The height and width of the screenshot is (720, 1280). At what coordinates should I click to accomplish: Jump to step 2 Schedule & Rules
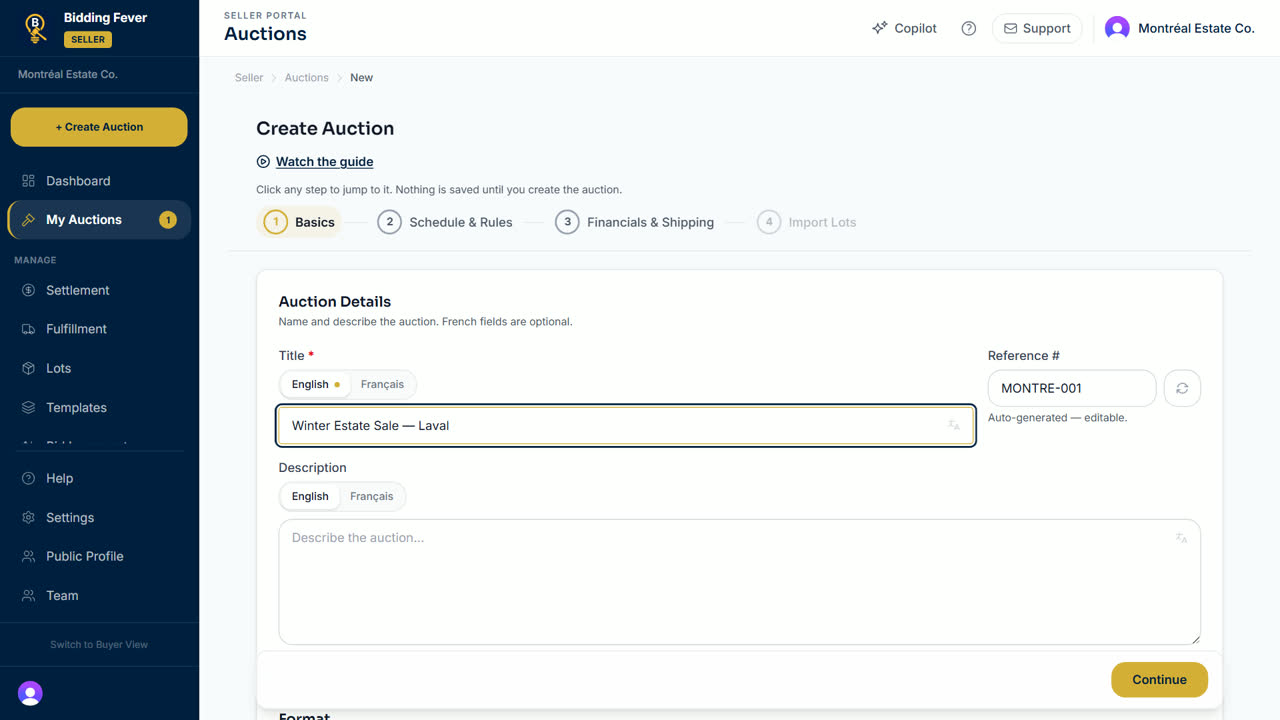[445, 222]
